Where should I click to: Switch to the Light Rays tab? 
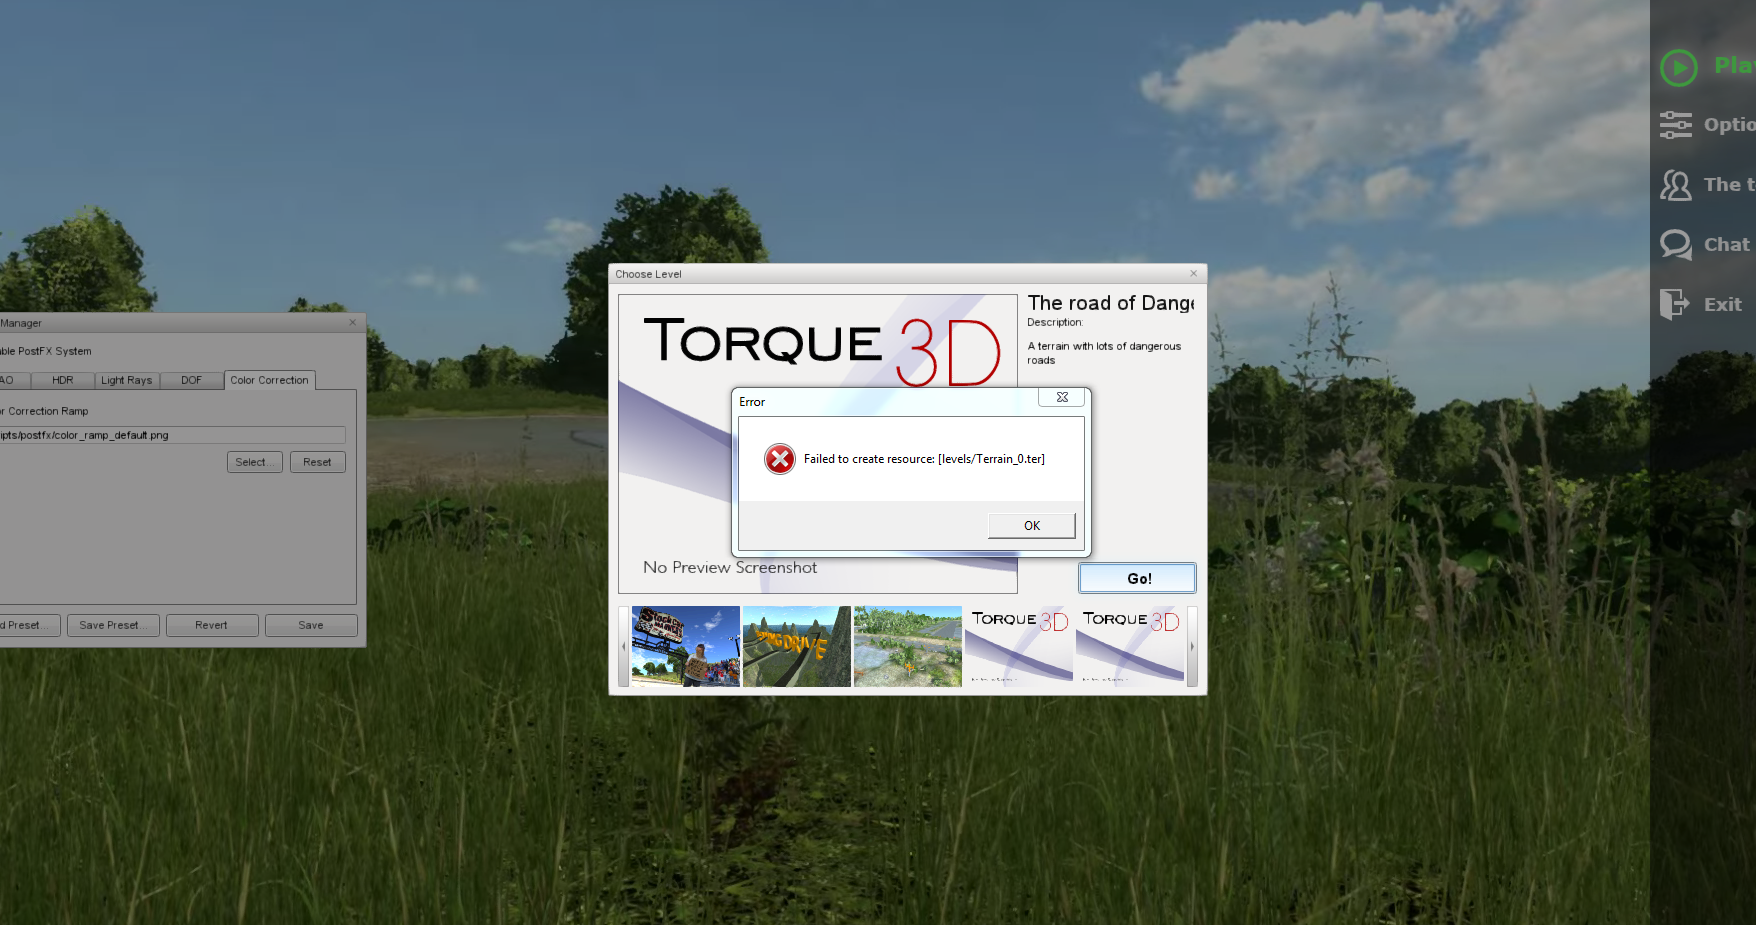(x=127, y=381)
